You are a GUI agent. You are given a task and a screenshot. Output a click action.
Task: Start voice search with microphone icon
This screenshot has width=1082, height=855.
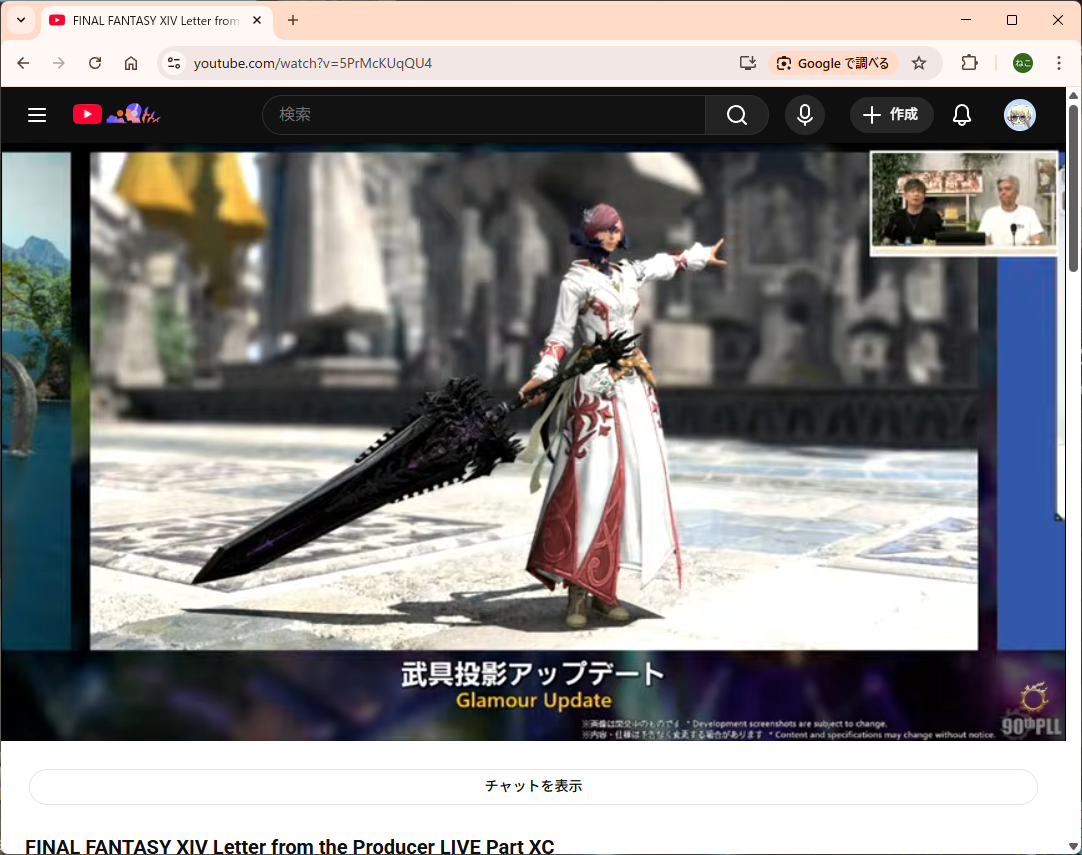click(x=805, y=115)
